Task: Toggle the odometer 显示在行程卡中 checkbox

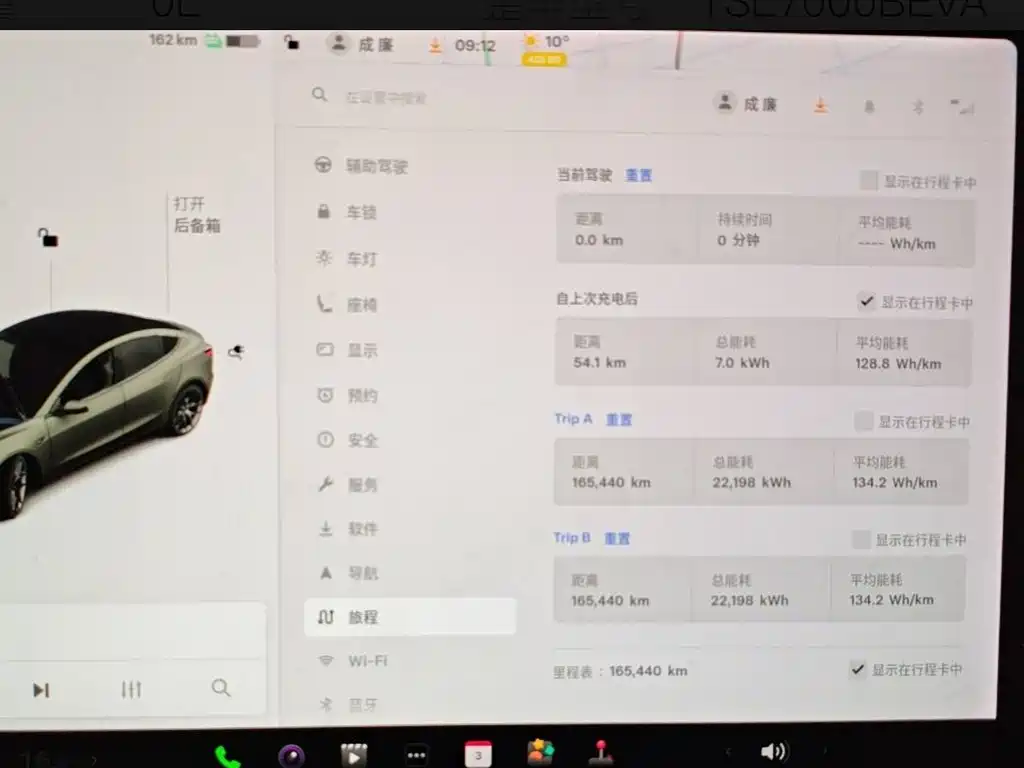Action: tap(858, 669)
